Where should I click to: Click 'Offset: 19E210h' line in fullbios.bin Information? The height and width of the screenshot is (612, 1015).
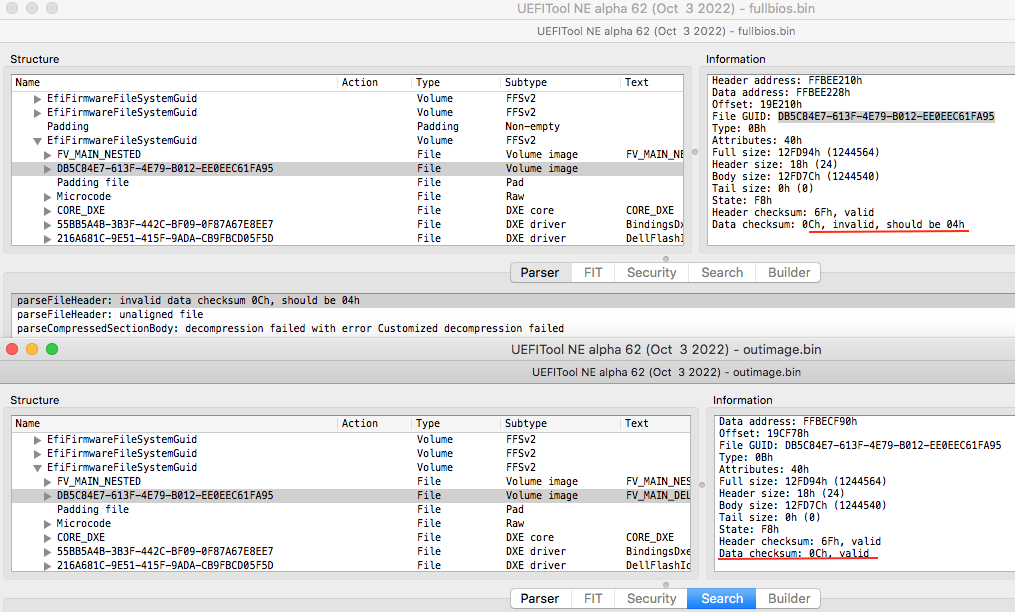click(x=757, y=104)
